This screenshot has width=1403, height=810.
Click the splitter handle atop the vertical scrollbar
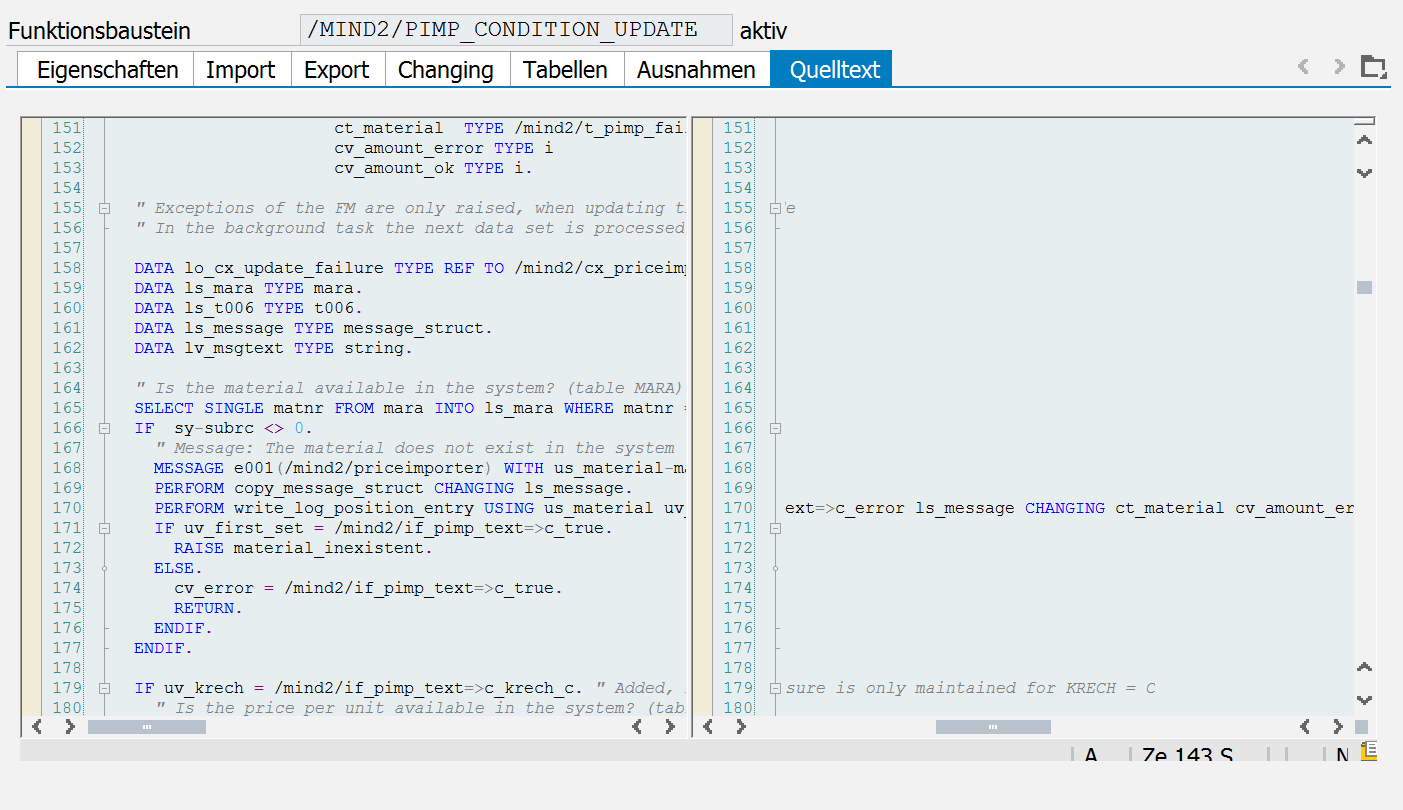pos(1365,121)
